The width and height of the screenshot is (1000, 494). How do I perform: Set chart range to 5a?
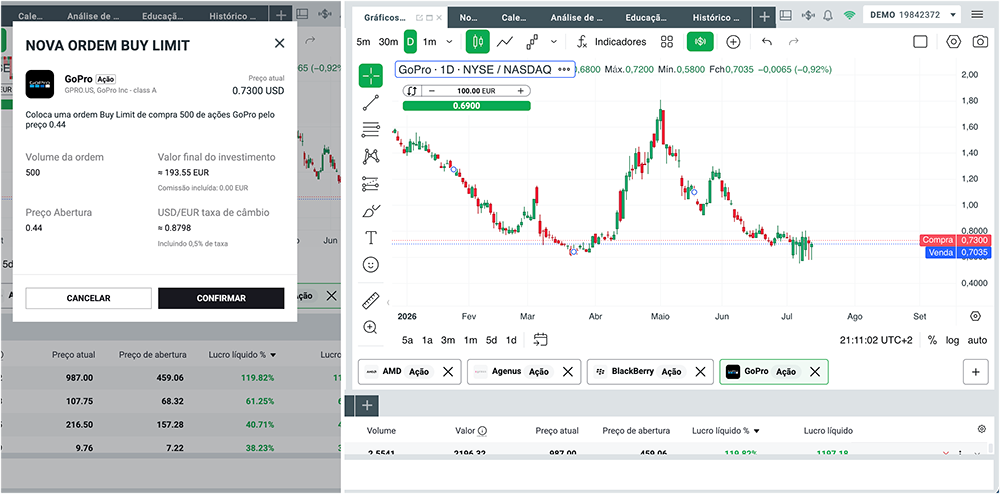tap(408, 340)
